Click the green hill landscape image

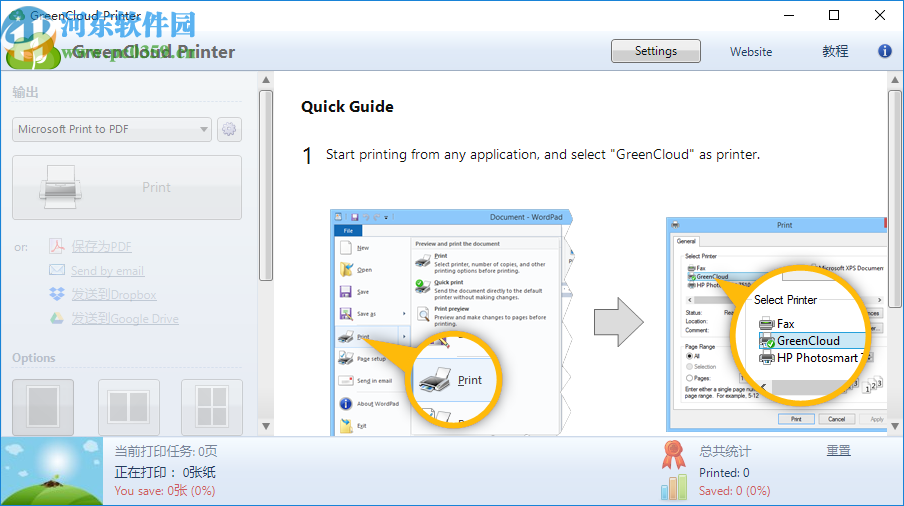tap(52, 471)
